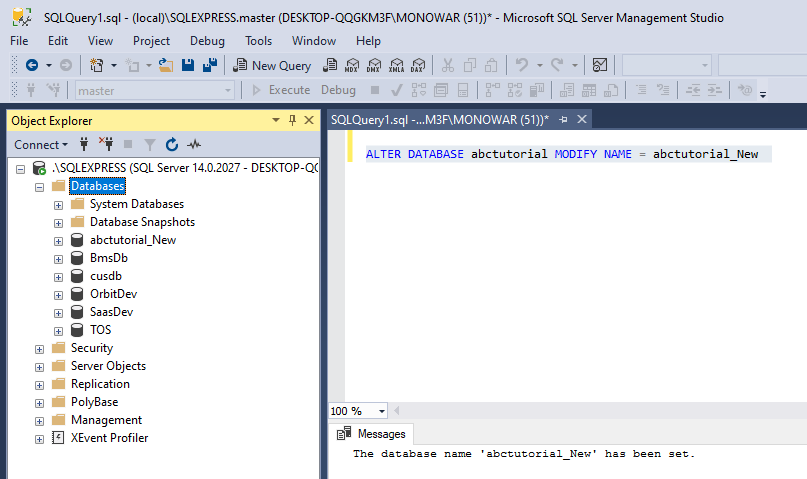Close the Object Explorer panel
Screen dimensions: 807x479
(x=309, y=120)
